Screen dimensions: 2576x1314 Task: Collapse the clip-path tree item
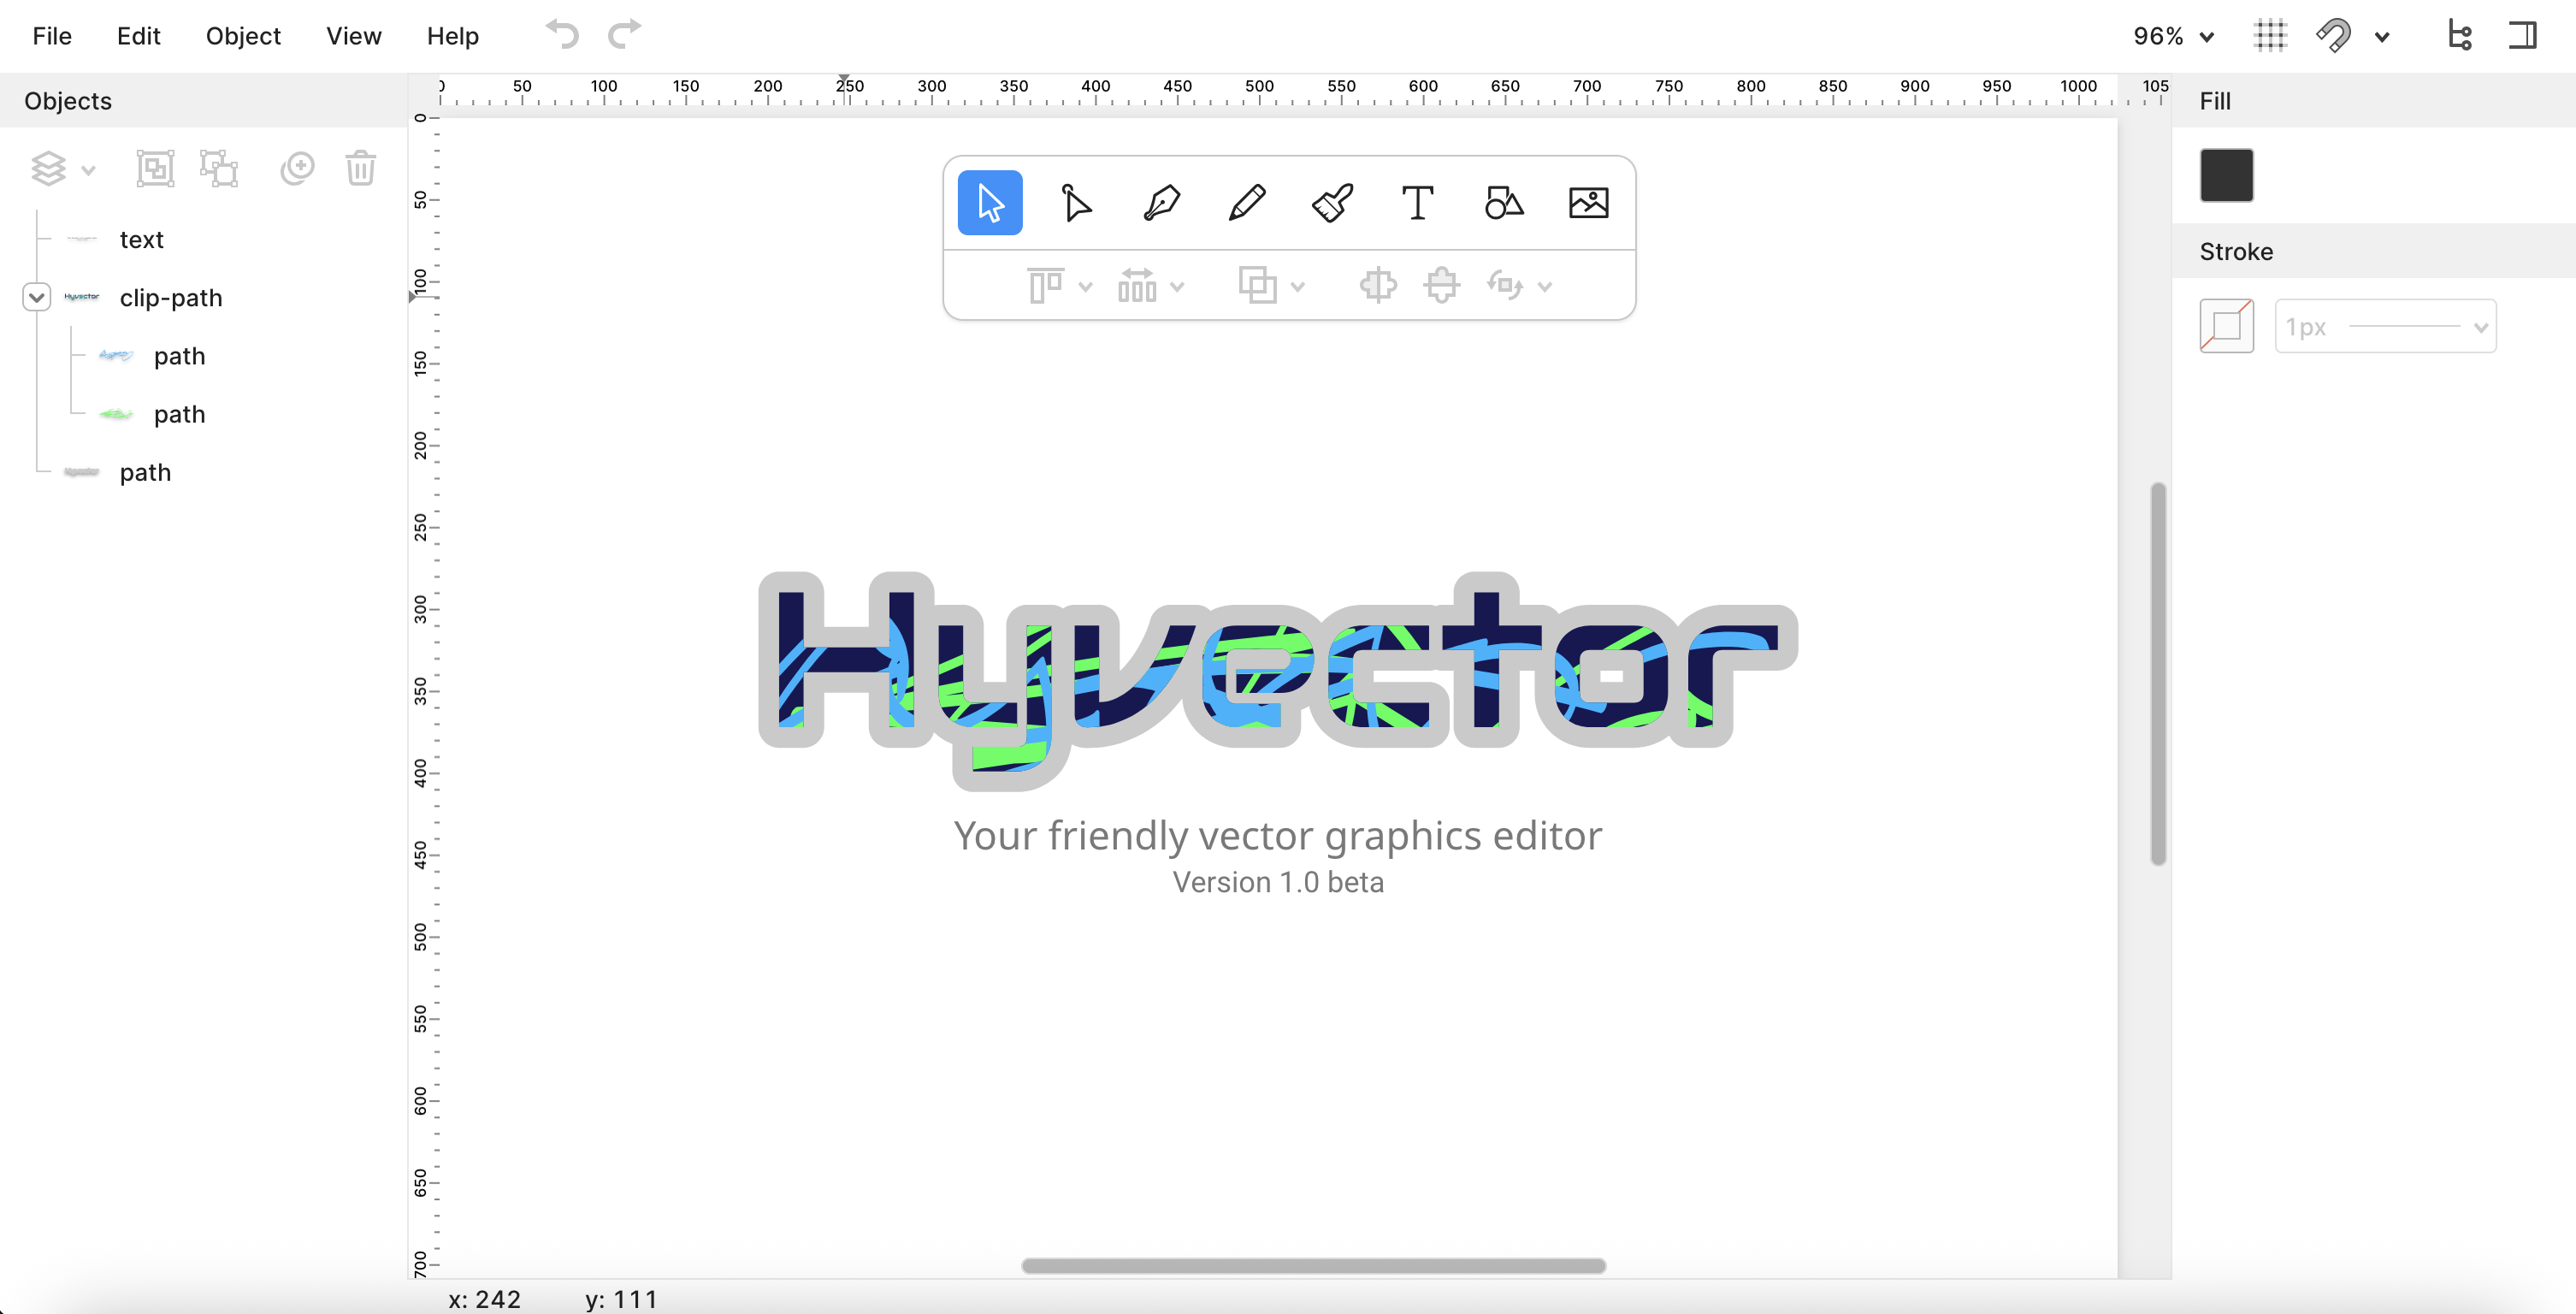pyautogui.click(x=36, y=297)
